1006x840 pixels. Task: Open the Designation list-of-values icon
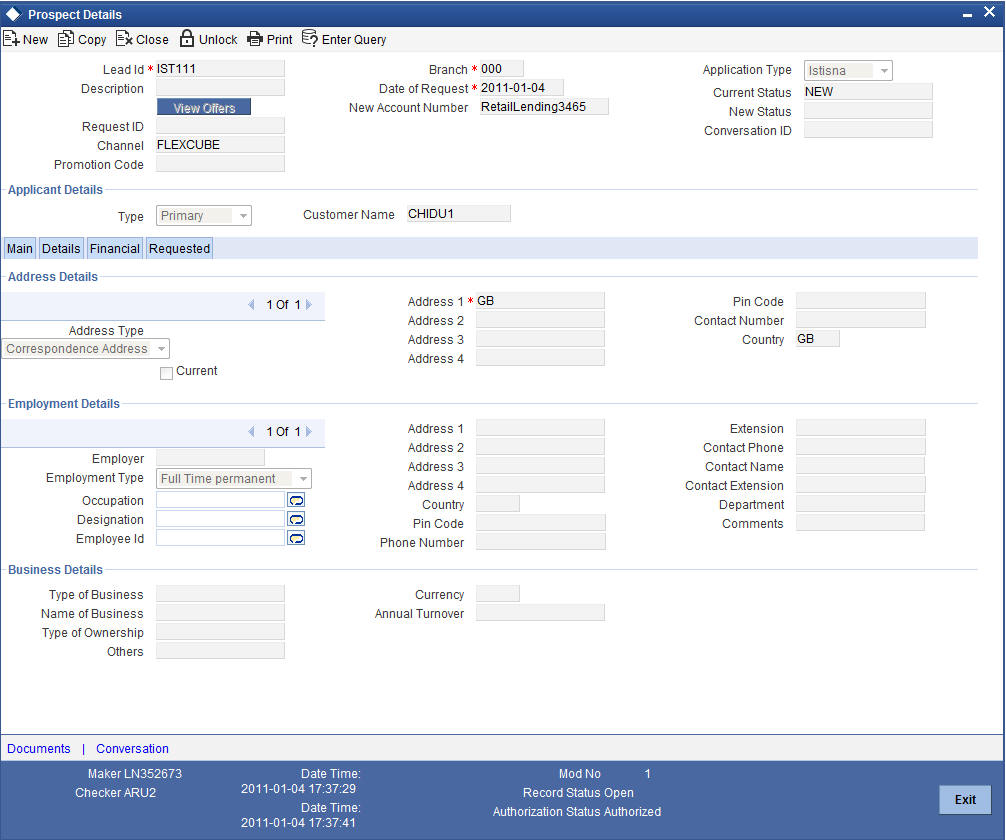pos(296,519)
